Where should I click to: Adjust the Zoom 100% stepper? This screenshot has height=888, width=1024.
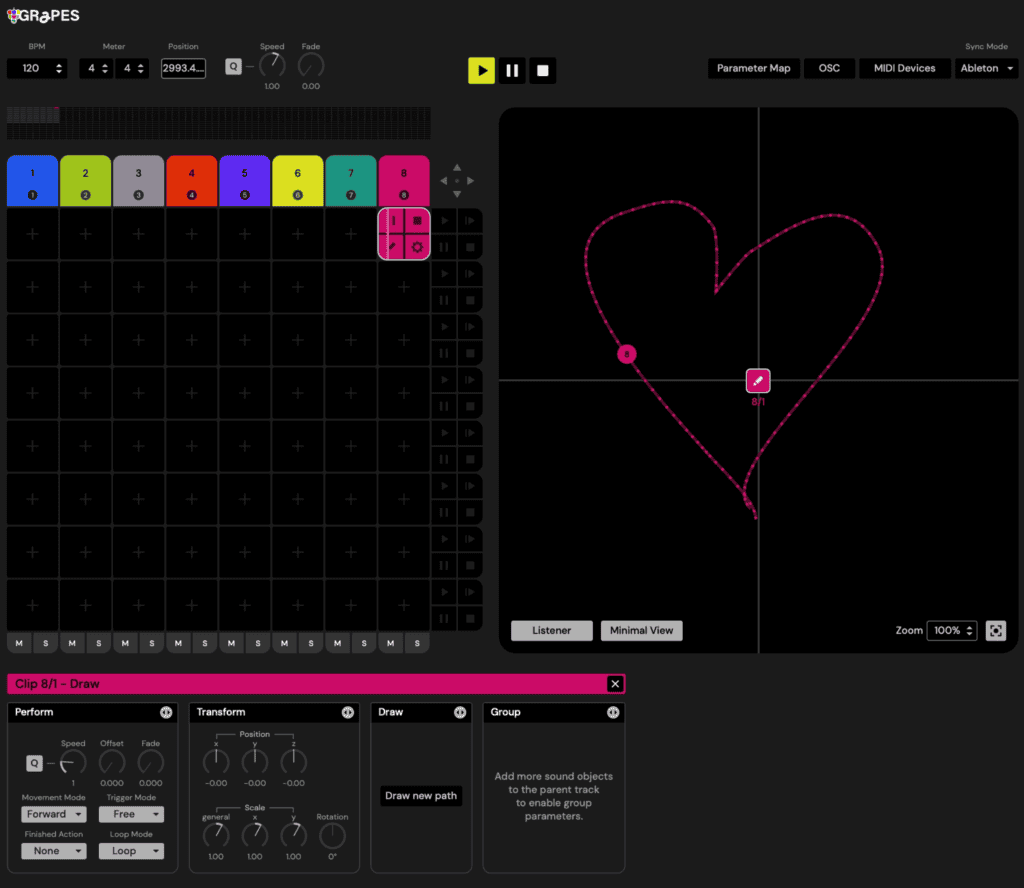[x=969, y=631]
